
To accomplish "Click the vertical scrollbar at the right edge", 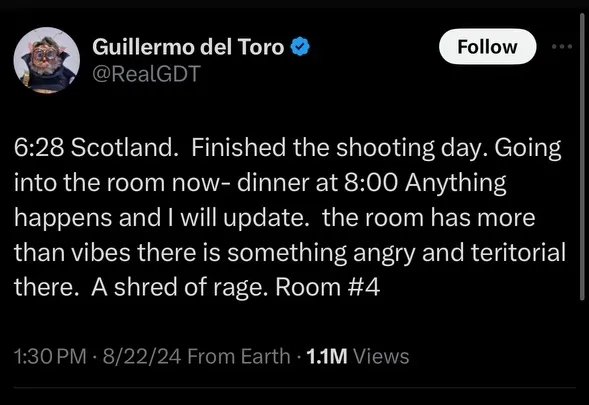I will pos(582,156).
